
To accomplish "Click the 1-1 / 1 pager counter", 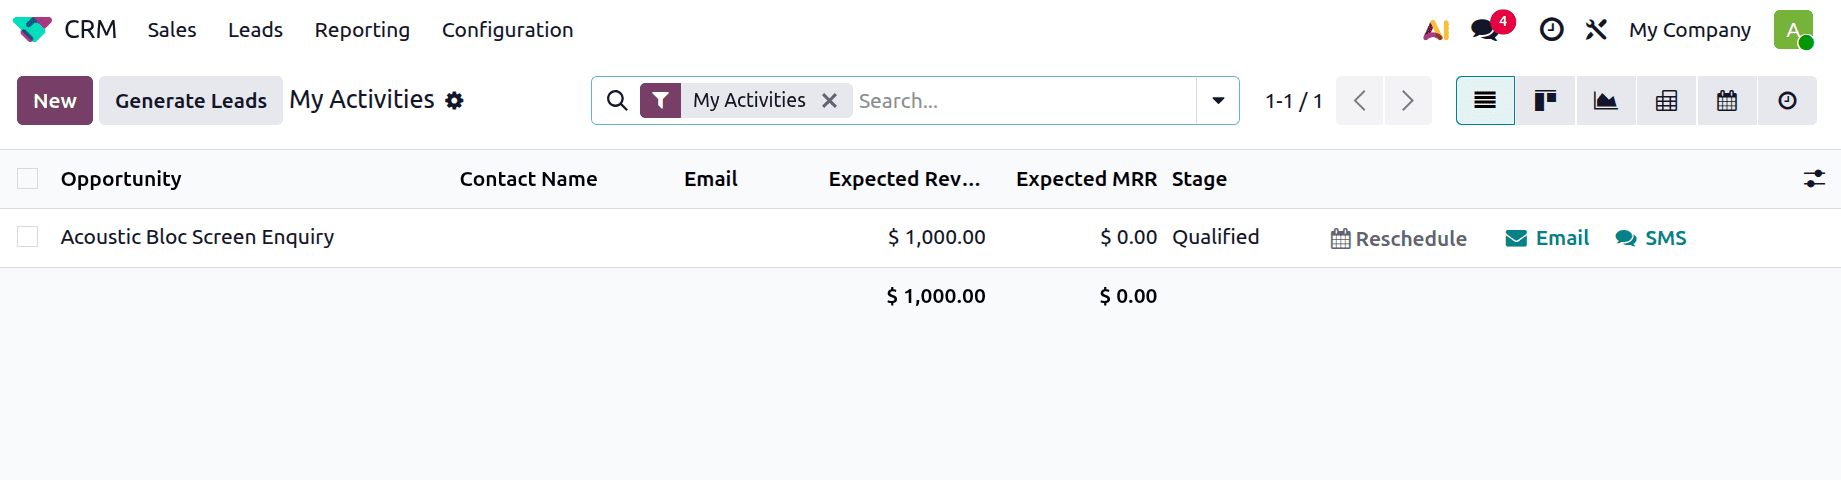I will click(1294, 101).
